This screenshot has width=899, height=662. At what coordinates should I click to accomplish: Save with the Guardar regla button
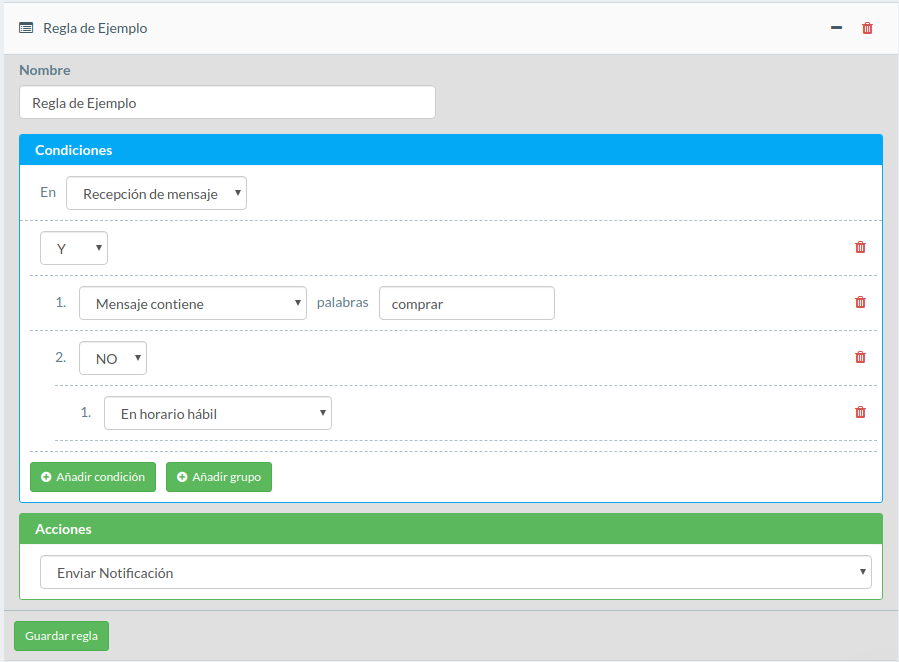(61, 636)
